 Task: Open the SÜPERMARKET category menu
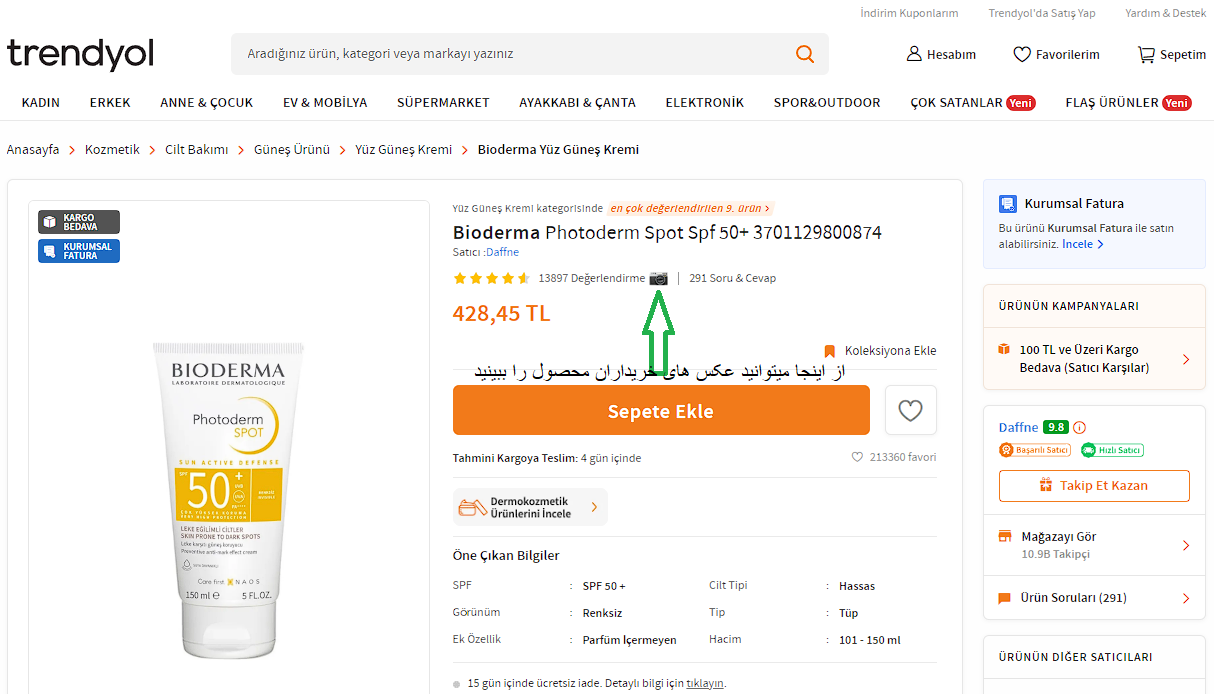coord(443,102)
